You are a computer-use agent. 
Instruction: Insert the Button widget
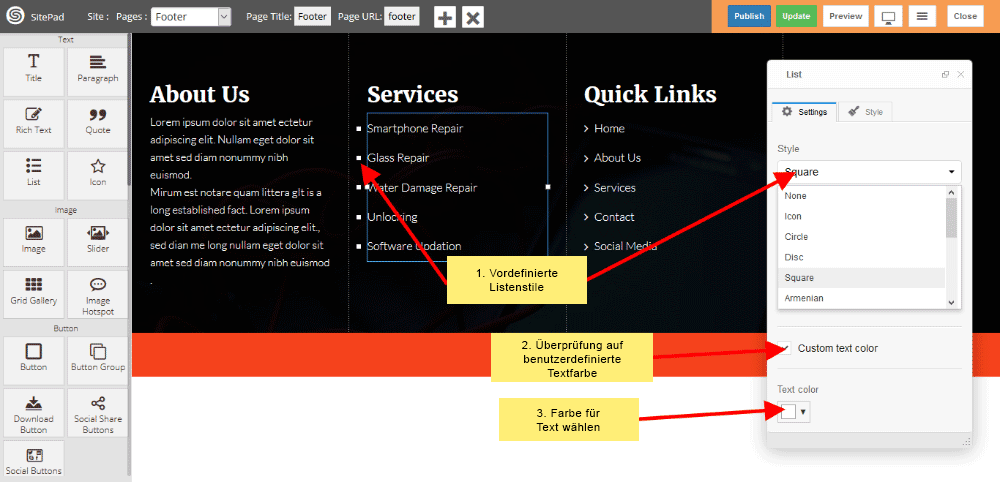[34, 360]
